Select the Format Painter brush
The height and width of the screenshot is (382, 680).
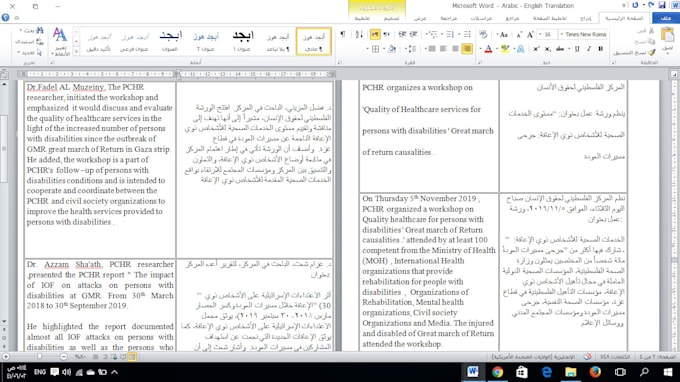651,52
